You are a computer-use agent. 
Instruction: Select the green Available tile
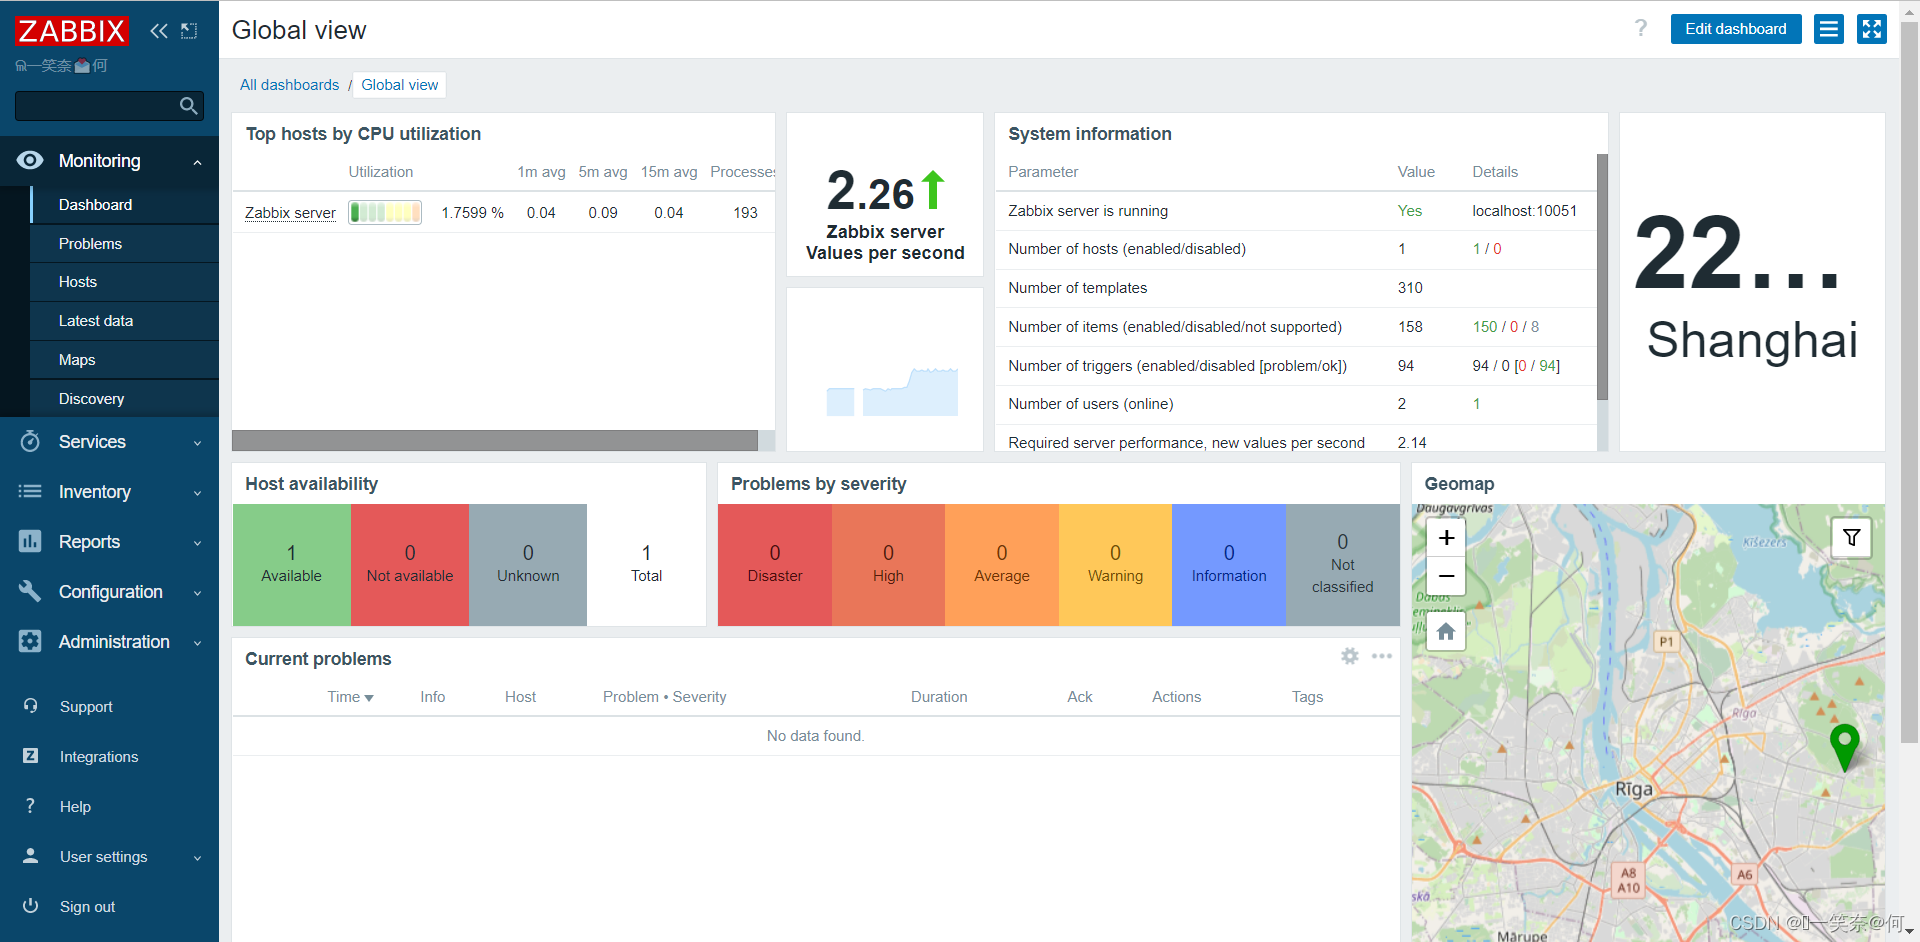tap(291, 565)
